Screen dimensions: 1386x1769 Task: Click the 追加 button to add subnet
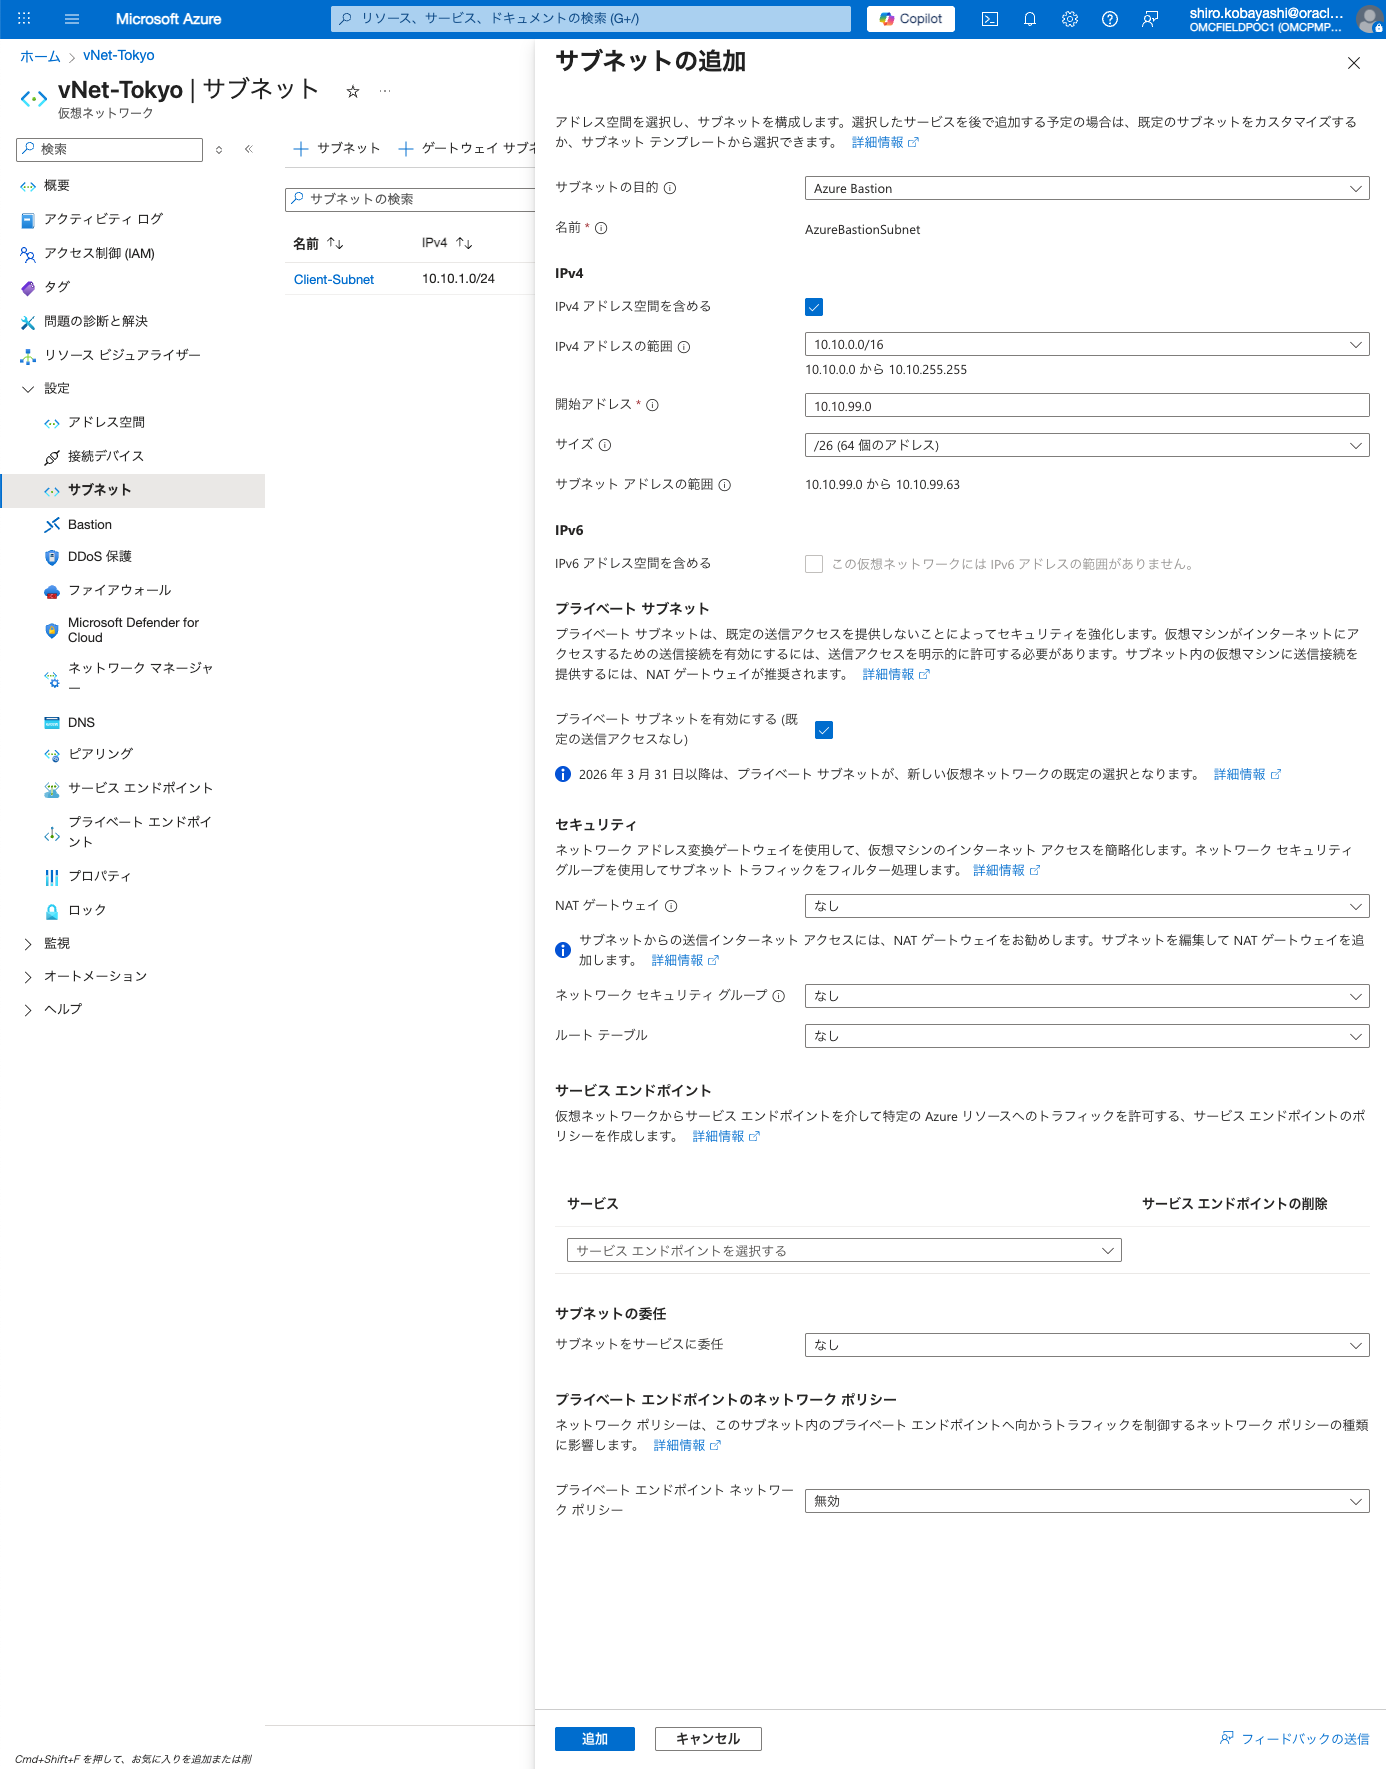point(595,1739)
